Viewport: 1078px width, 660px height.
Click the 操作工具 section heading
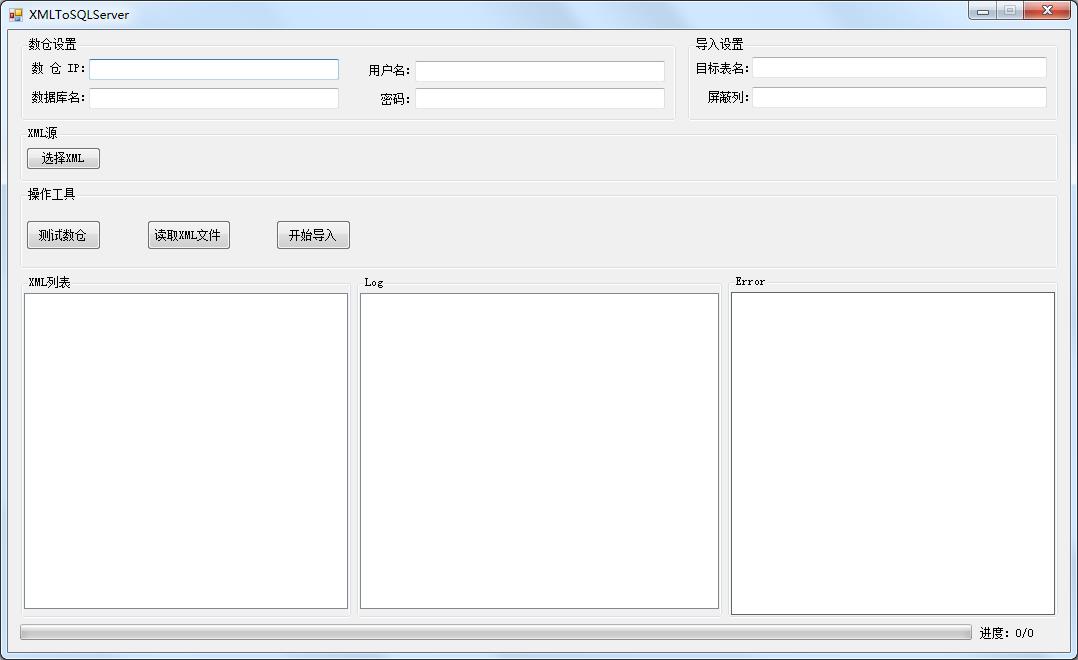(48, 194)
